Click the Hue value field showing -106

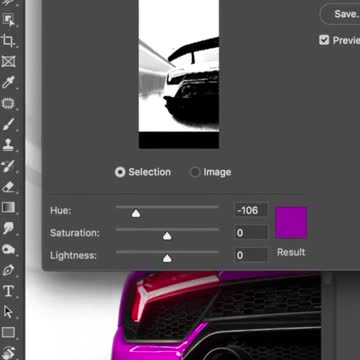click(251, 210)
